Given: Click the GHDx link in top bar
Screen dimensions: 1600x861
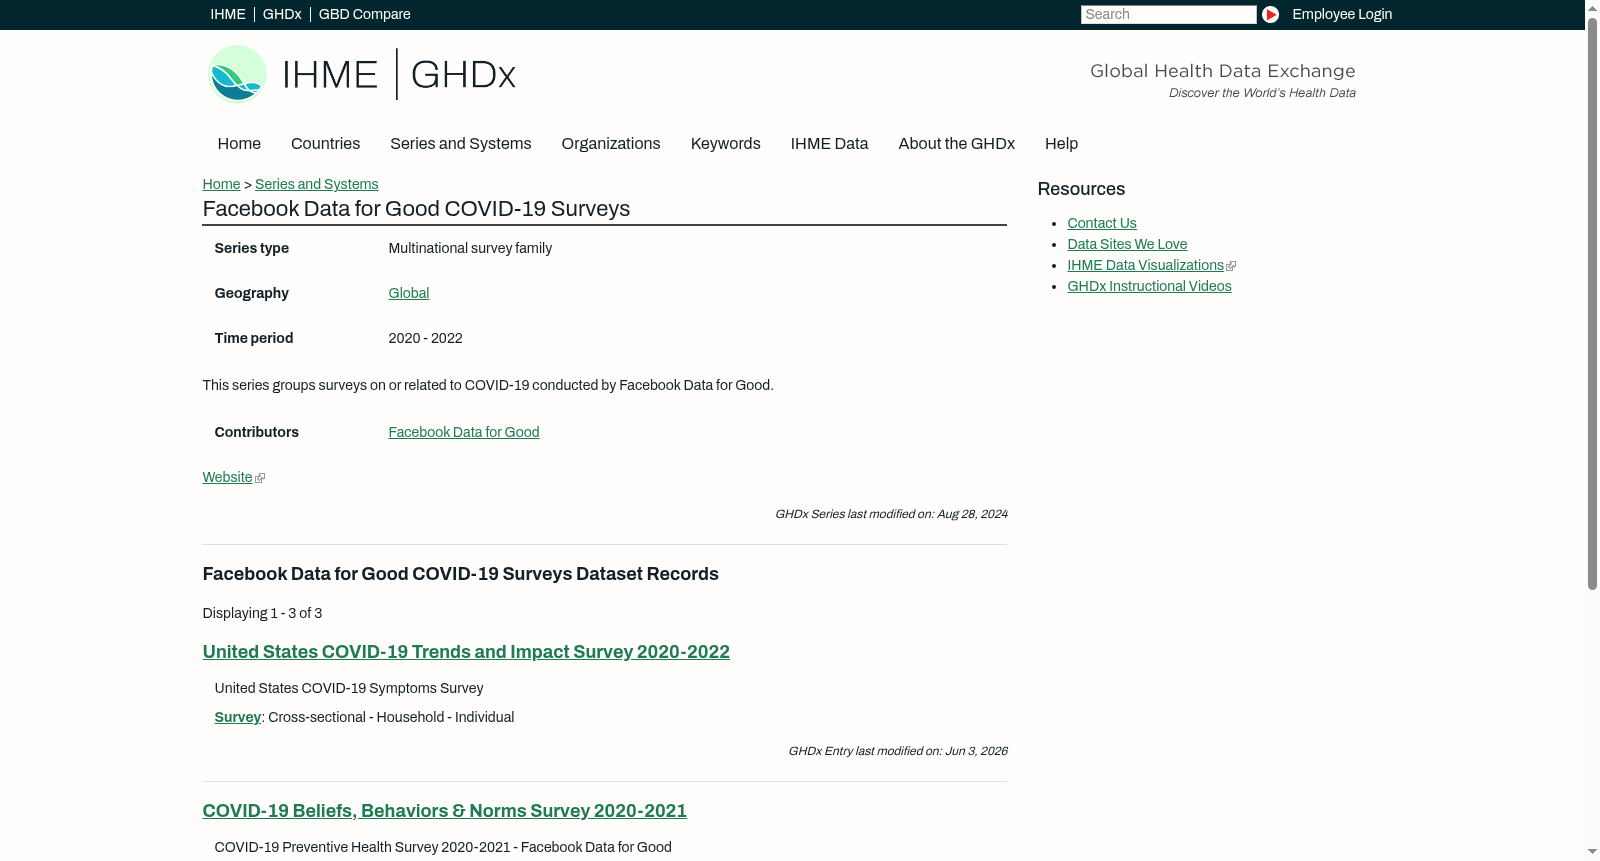Looking at the screenshot, I should point(282,14).
